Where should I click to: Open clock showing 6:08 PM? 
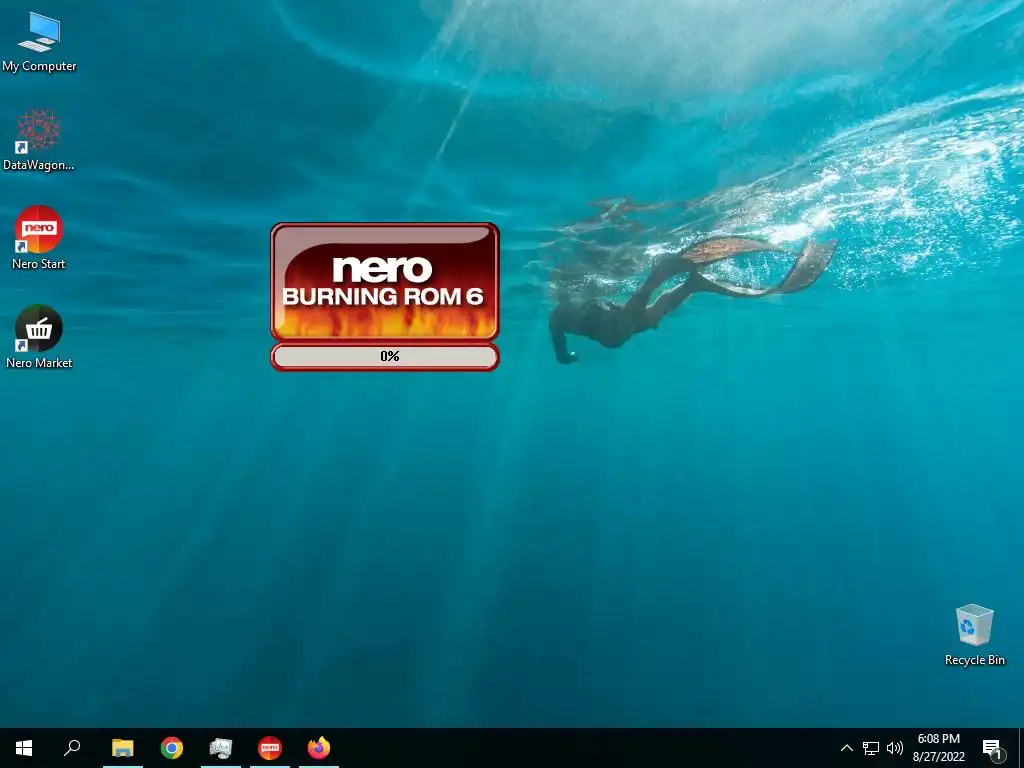[x=938, y=748]
